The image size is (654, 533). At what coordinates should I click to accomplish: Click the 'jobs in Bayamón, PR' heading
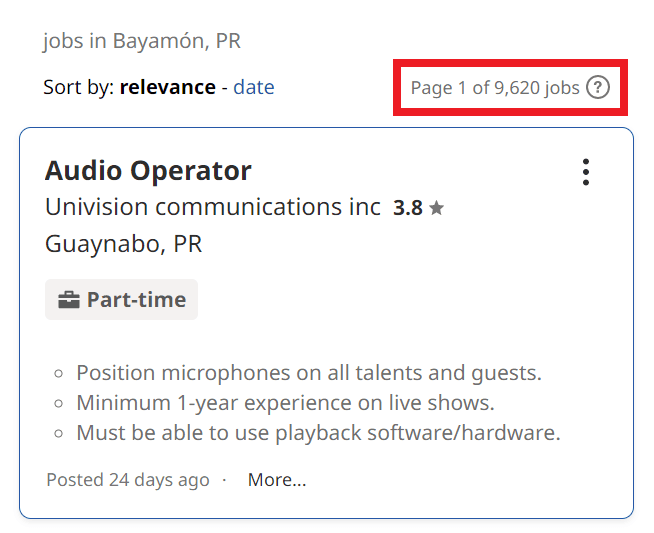pos(142,41)
